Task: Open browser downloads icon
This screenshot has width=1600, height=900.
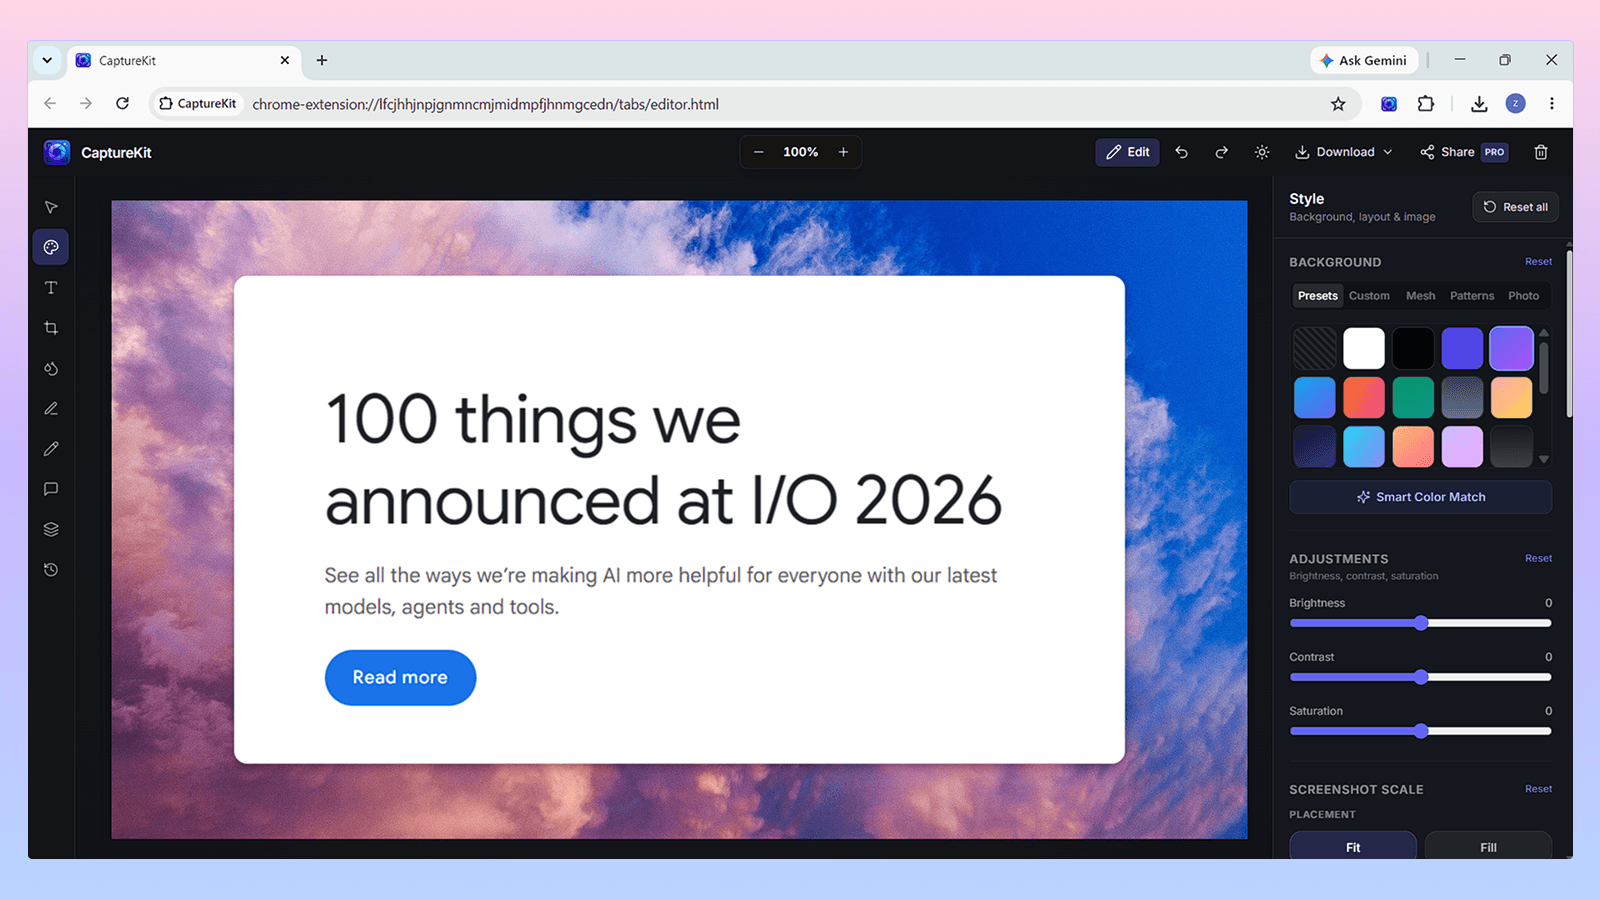Action: click(x=1479, y=104)
